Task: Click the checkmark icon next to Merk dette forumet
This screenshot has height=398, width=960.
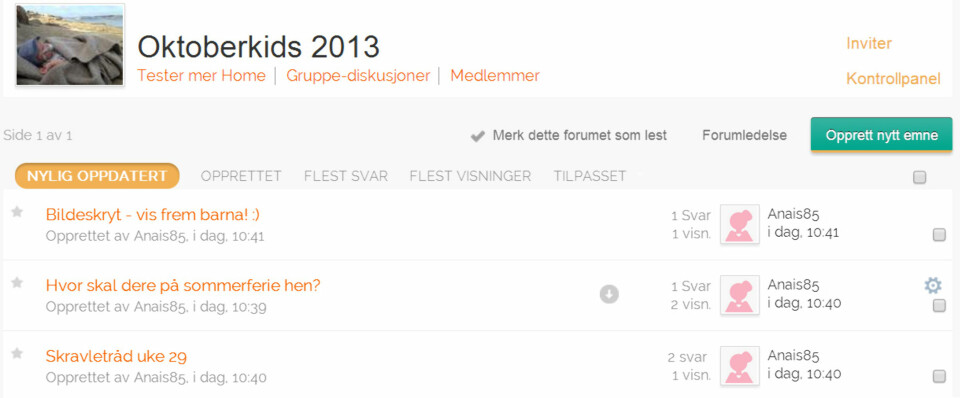Action: (x=478, y=136)
